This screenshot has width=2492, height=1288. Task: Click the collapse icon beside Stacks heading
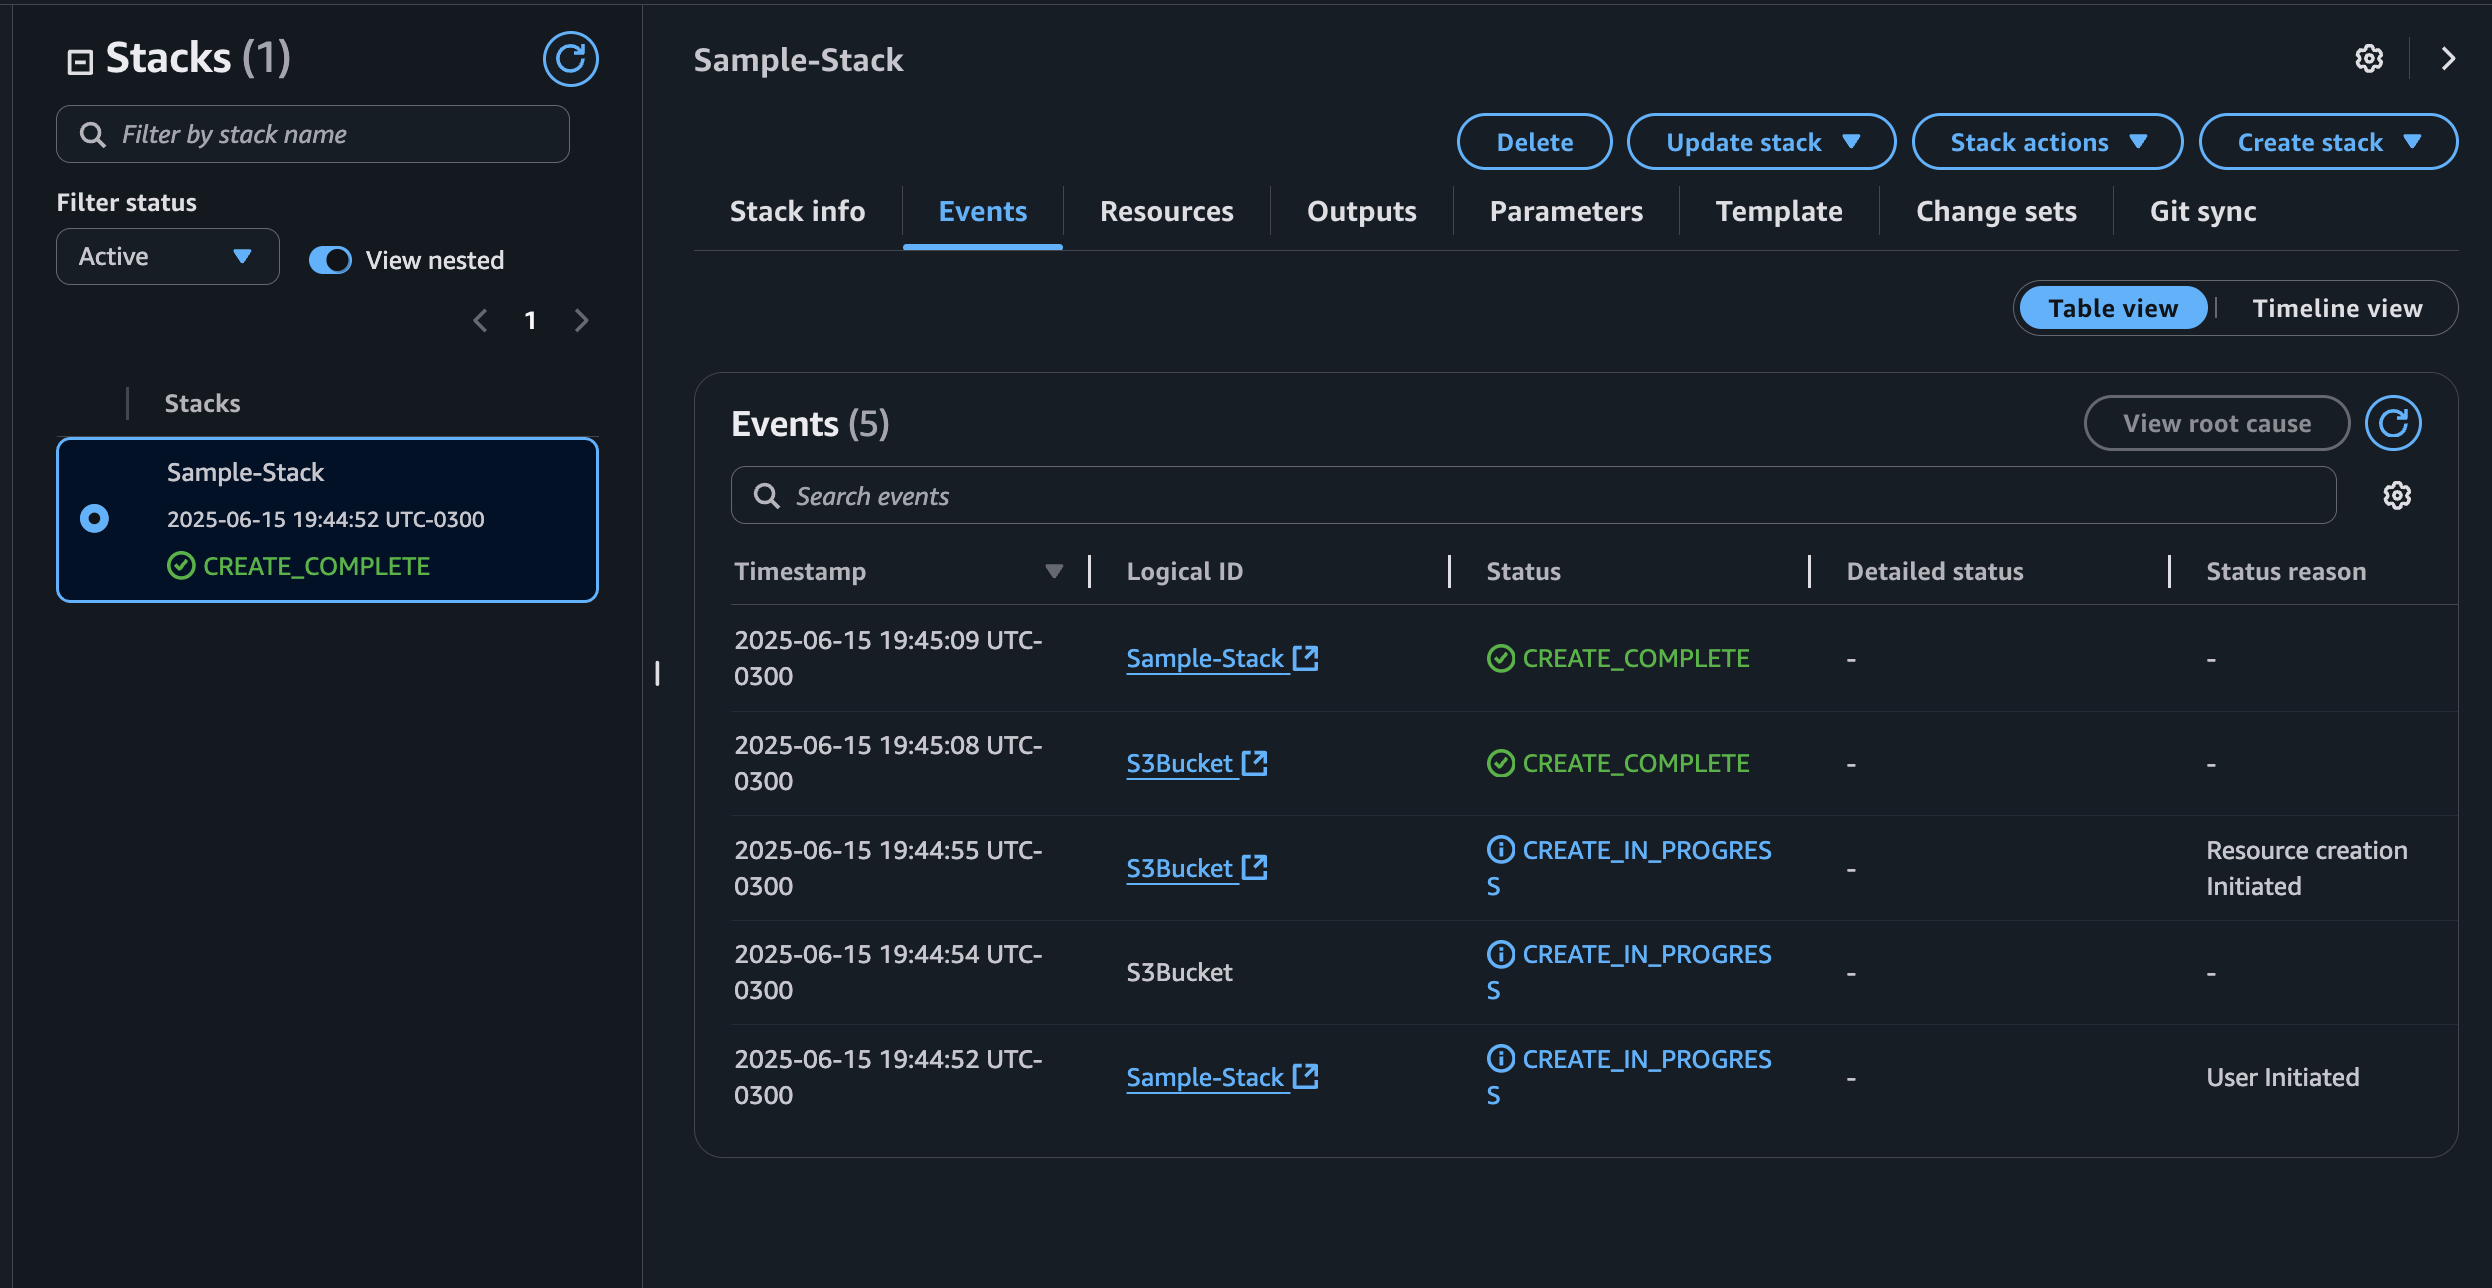[80, 62]
